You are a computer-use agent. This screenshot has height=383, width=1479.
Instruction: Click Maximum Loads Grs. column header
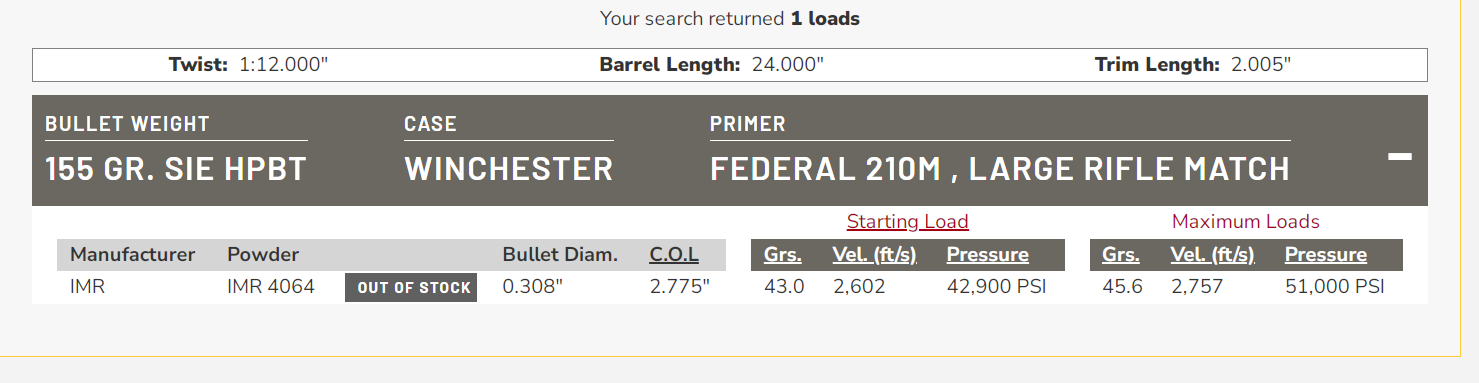1120,255
